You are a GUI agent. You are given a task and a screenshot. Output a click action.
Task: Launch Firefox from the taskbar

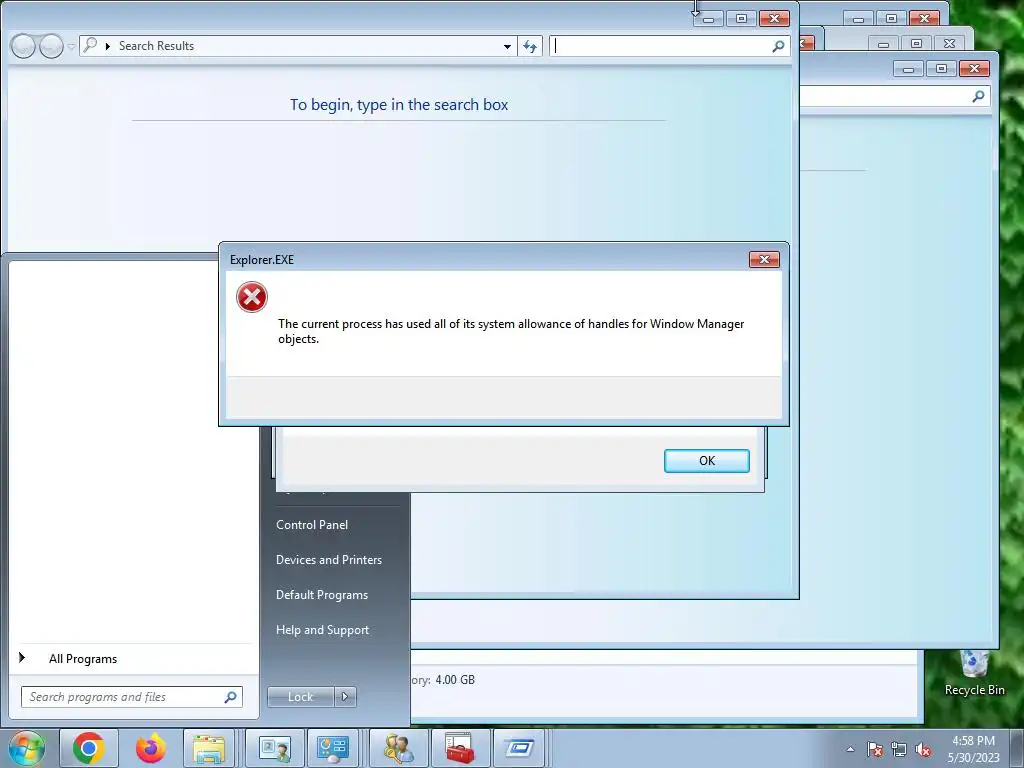[151, 748]
